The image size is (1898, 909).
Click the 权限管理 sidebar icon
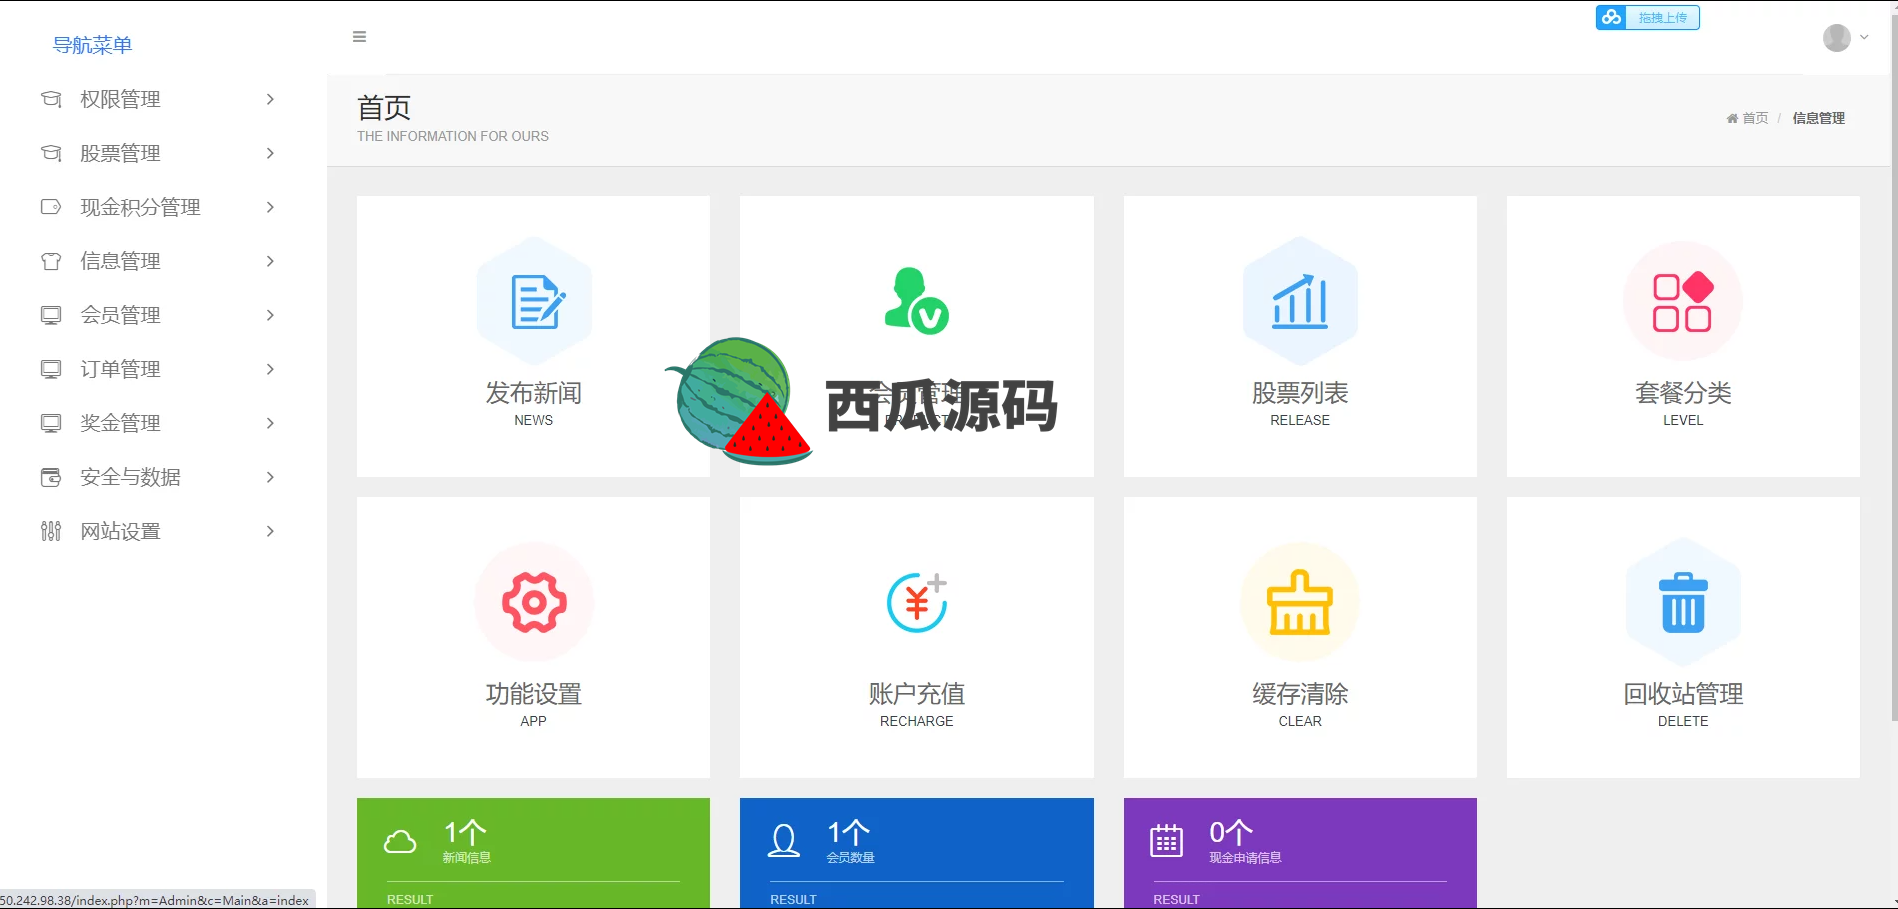[x=51, y=99]
